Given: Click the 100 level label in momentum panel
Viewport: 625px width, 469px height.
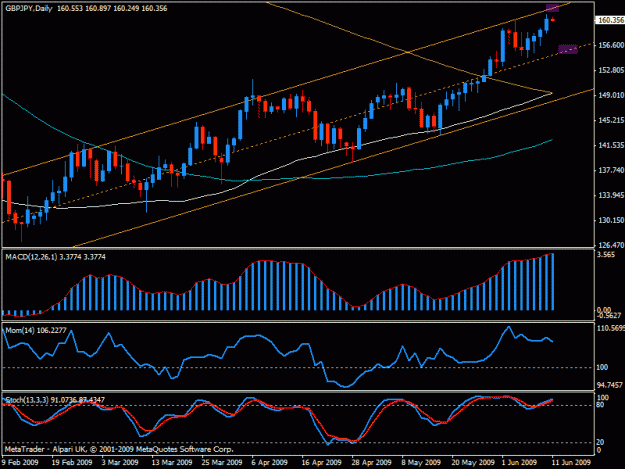Looking at the screenshot, I should 602,367.
